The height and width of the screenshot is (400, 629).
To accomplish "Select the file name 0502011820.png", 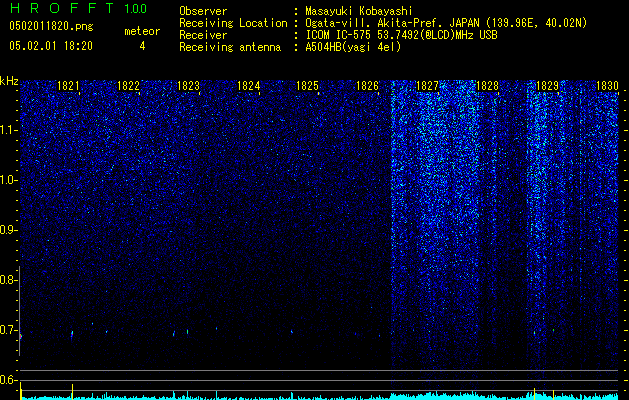I will 51,26.
